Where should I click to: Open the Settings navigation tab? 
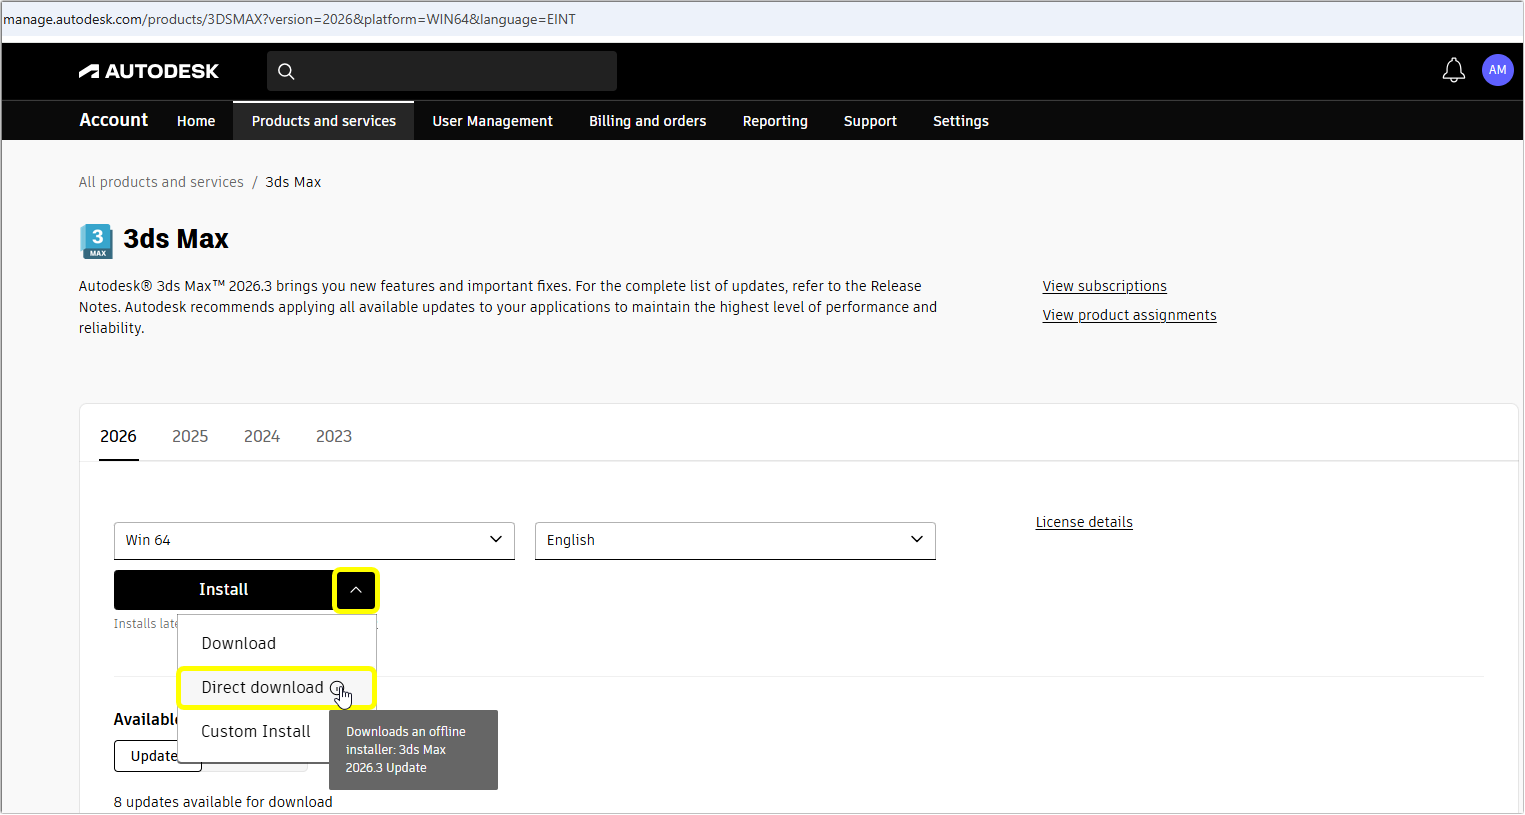pos(960,120)
